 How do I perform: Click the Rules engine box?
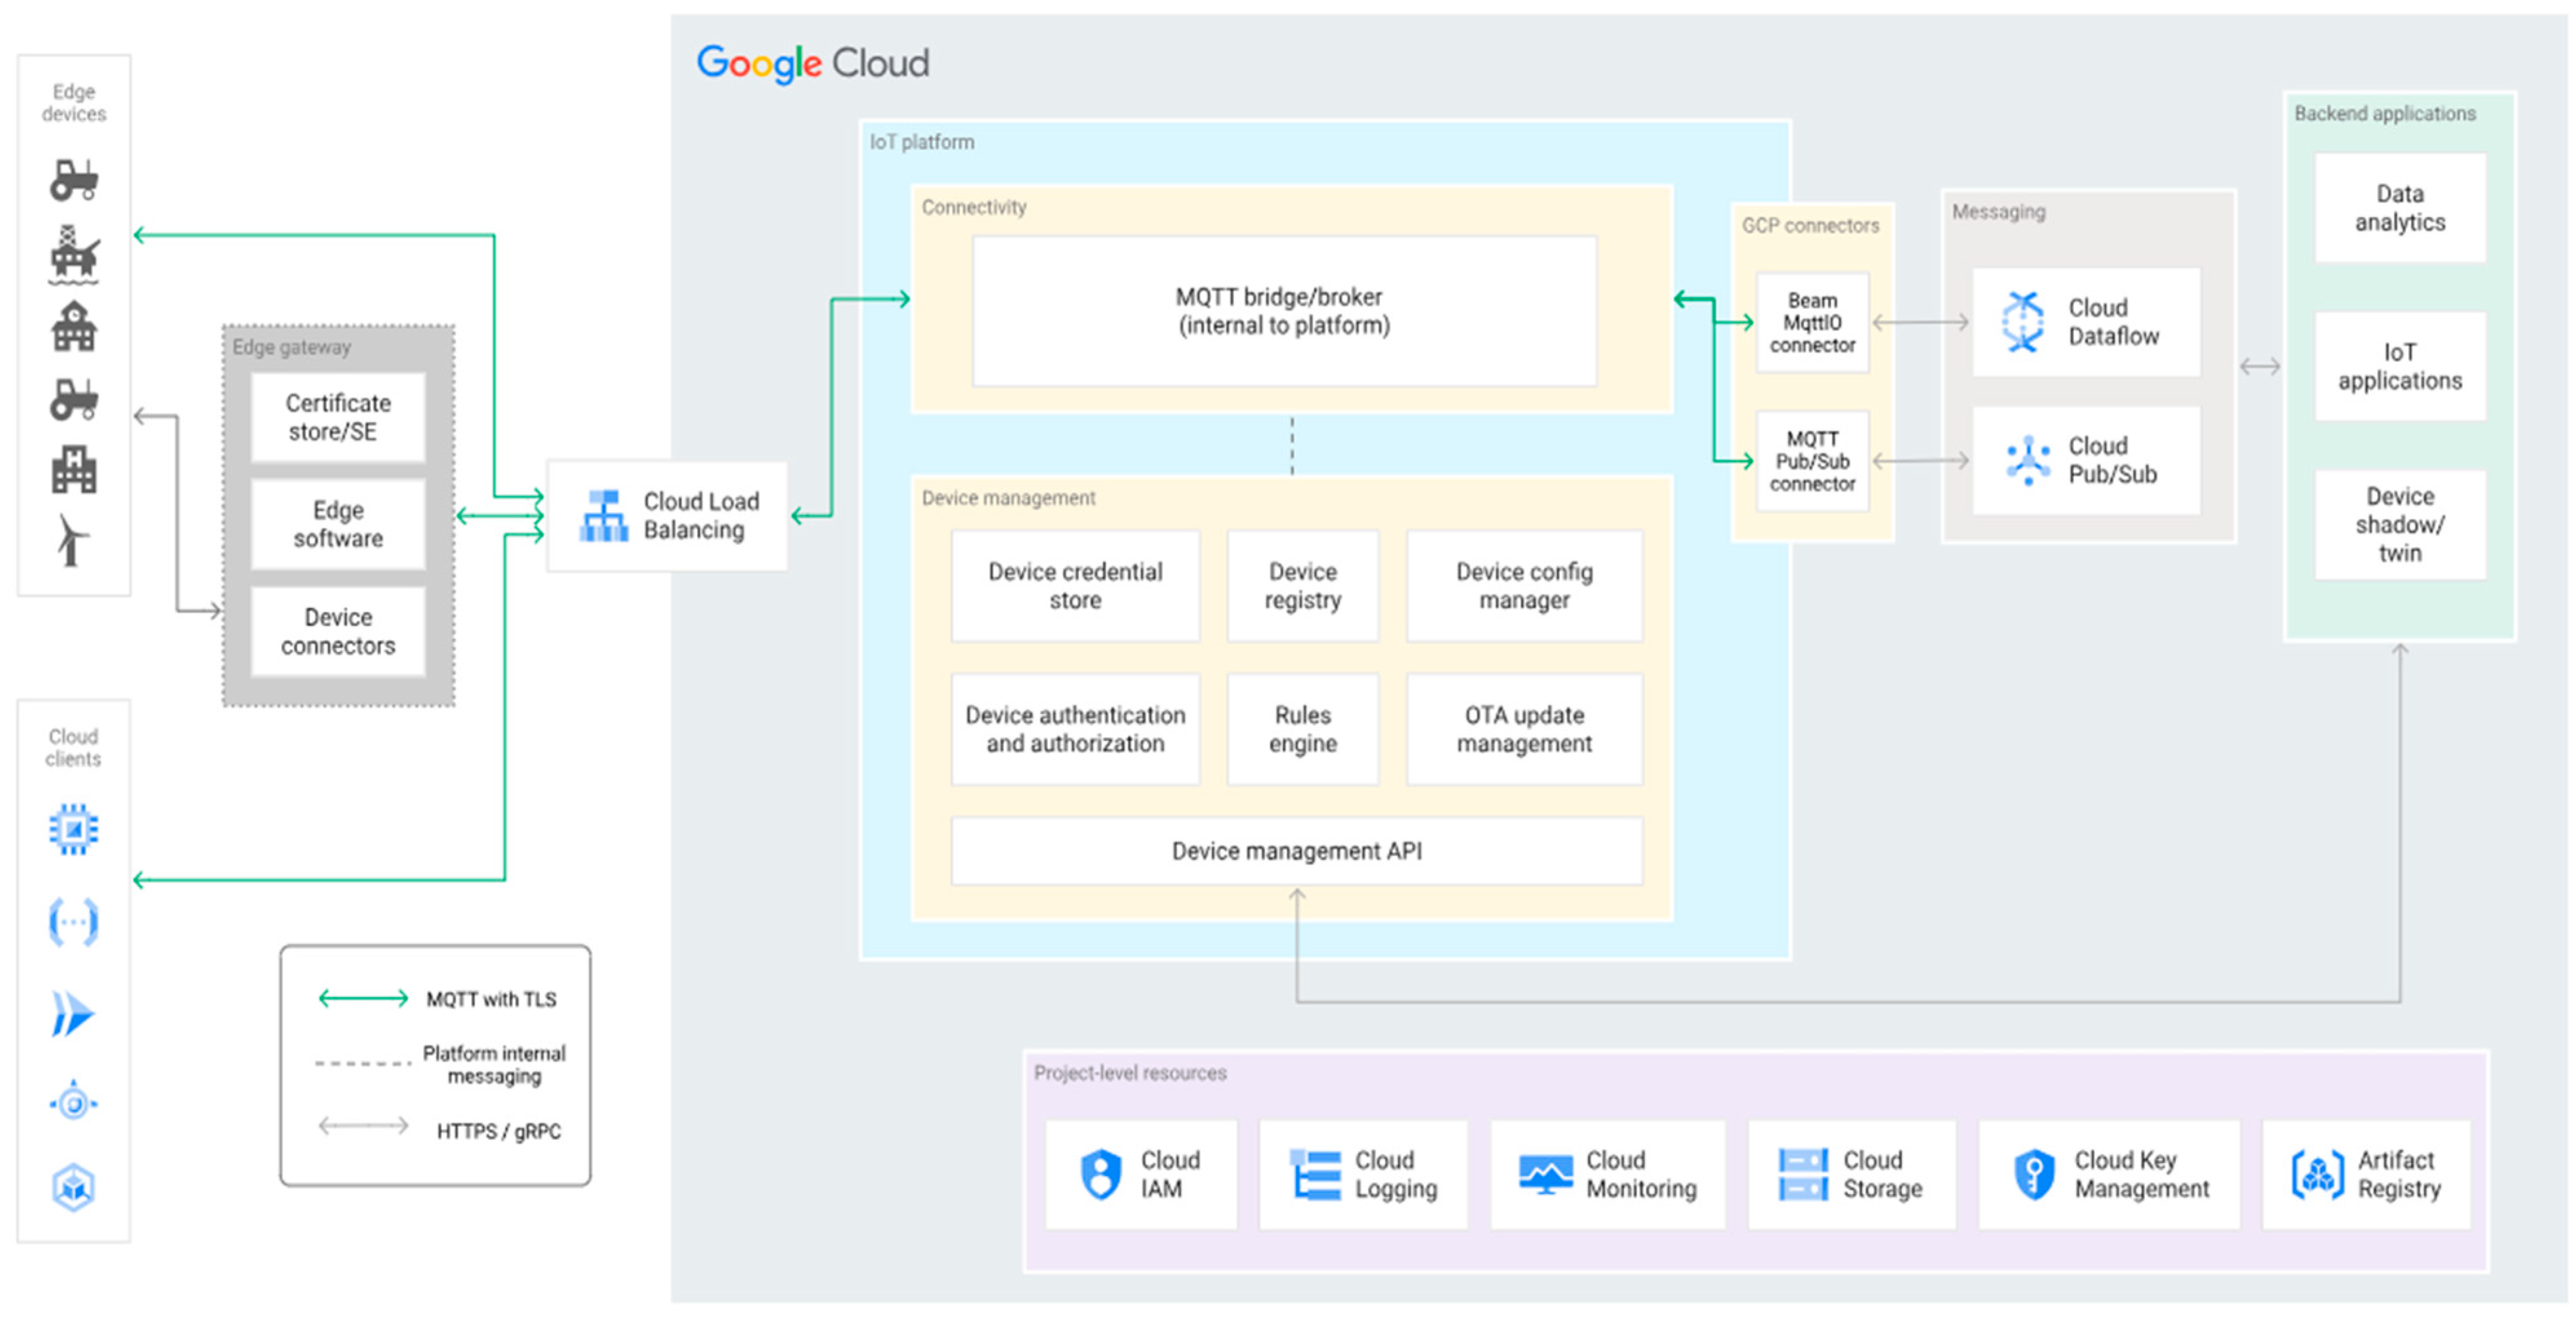pyautogui.click(x=1302, y=729)
